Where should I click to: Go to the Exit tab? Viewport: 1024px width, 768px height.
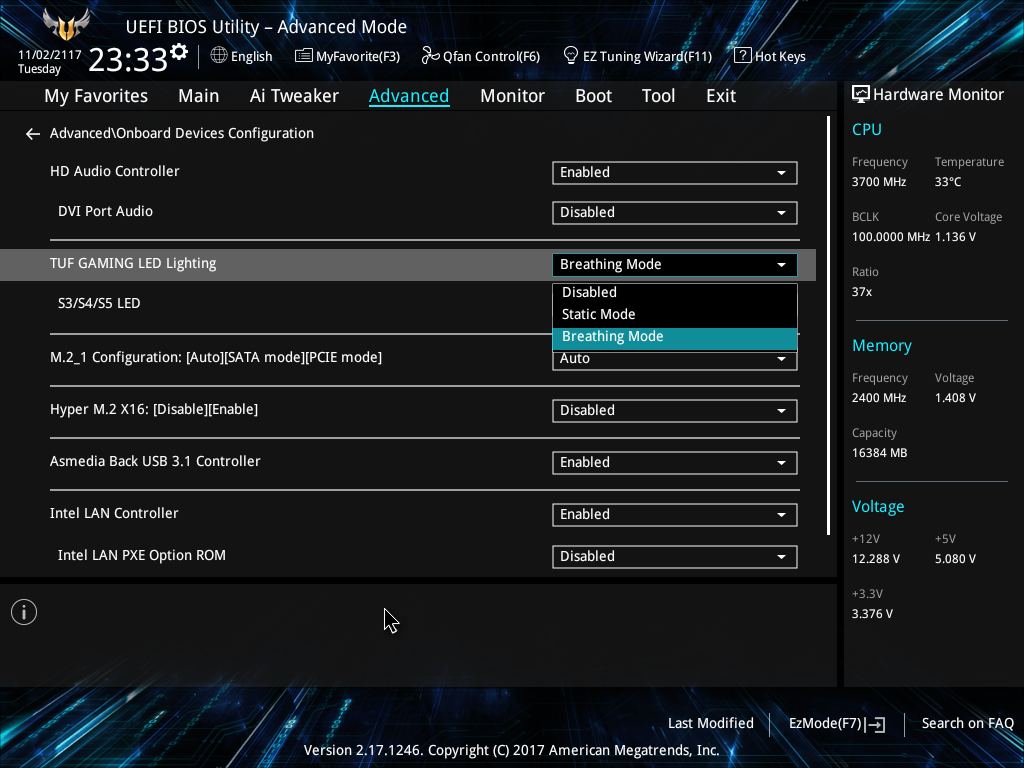click(721, 96)
